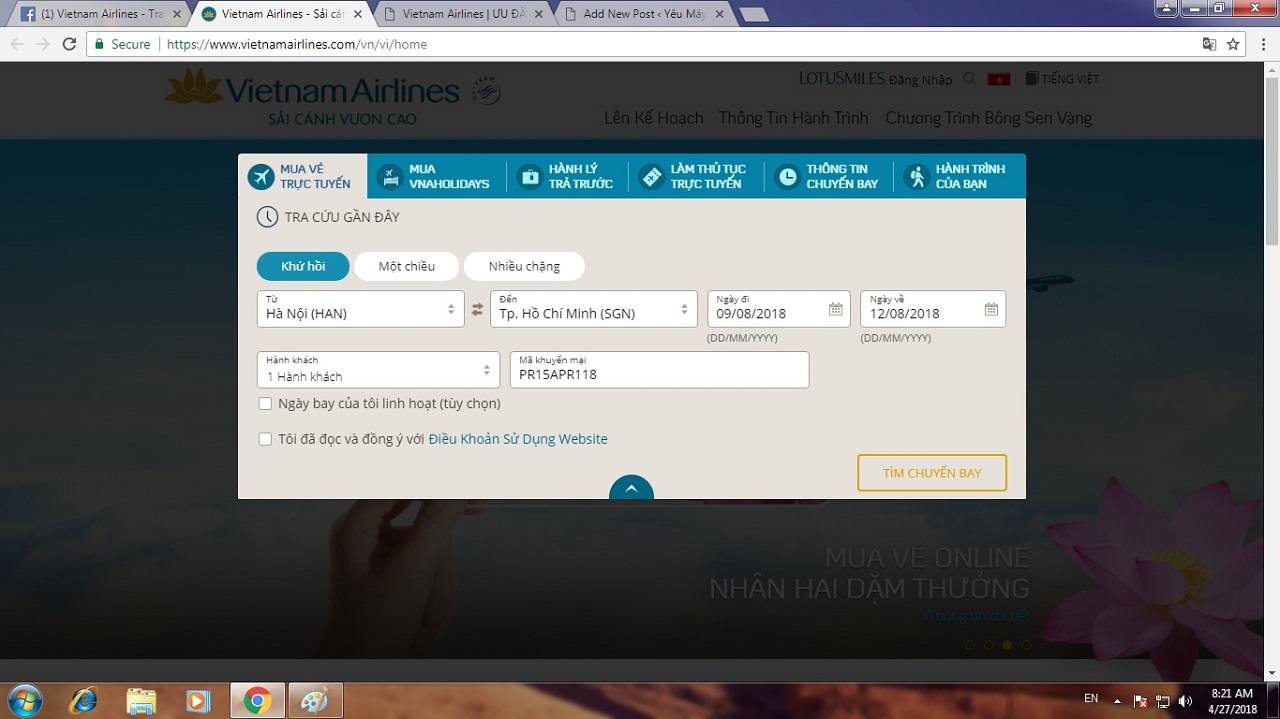The image size is (1280, 719).
Task: Open the Mua VNAHolidays tab
Action: pos(436,177)
